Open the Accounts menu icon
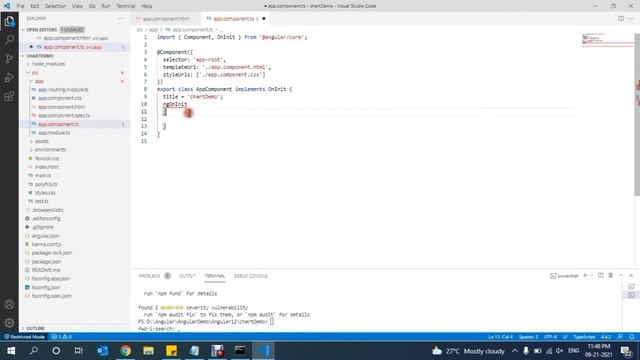 click(9, 304)
